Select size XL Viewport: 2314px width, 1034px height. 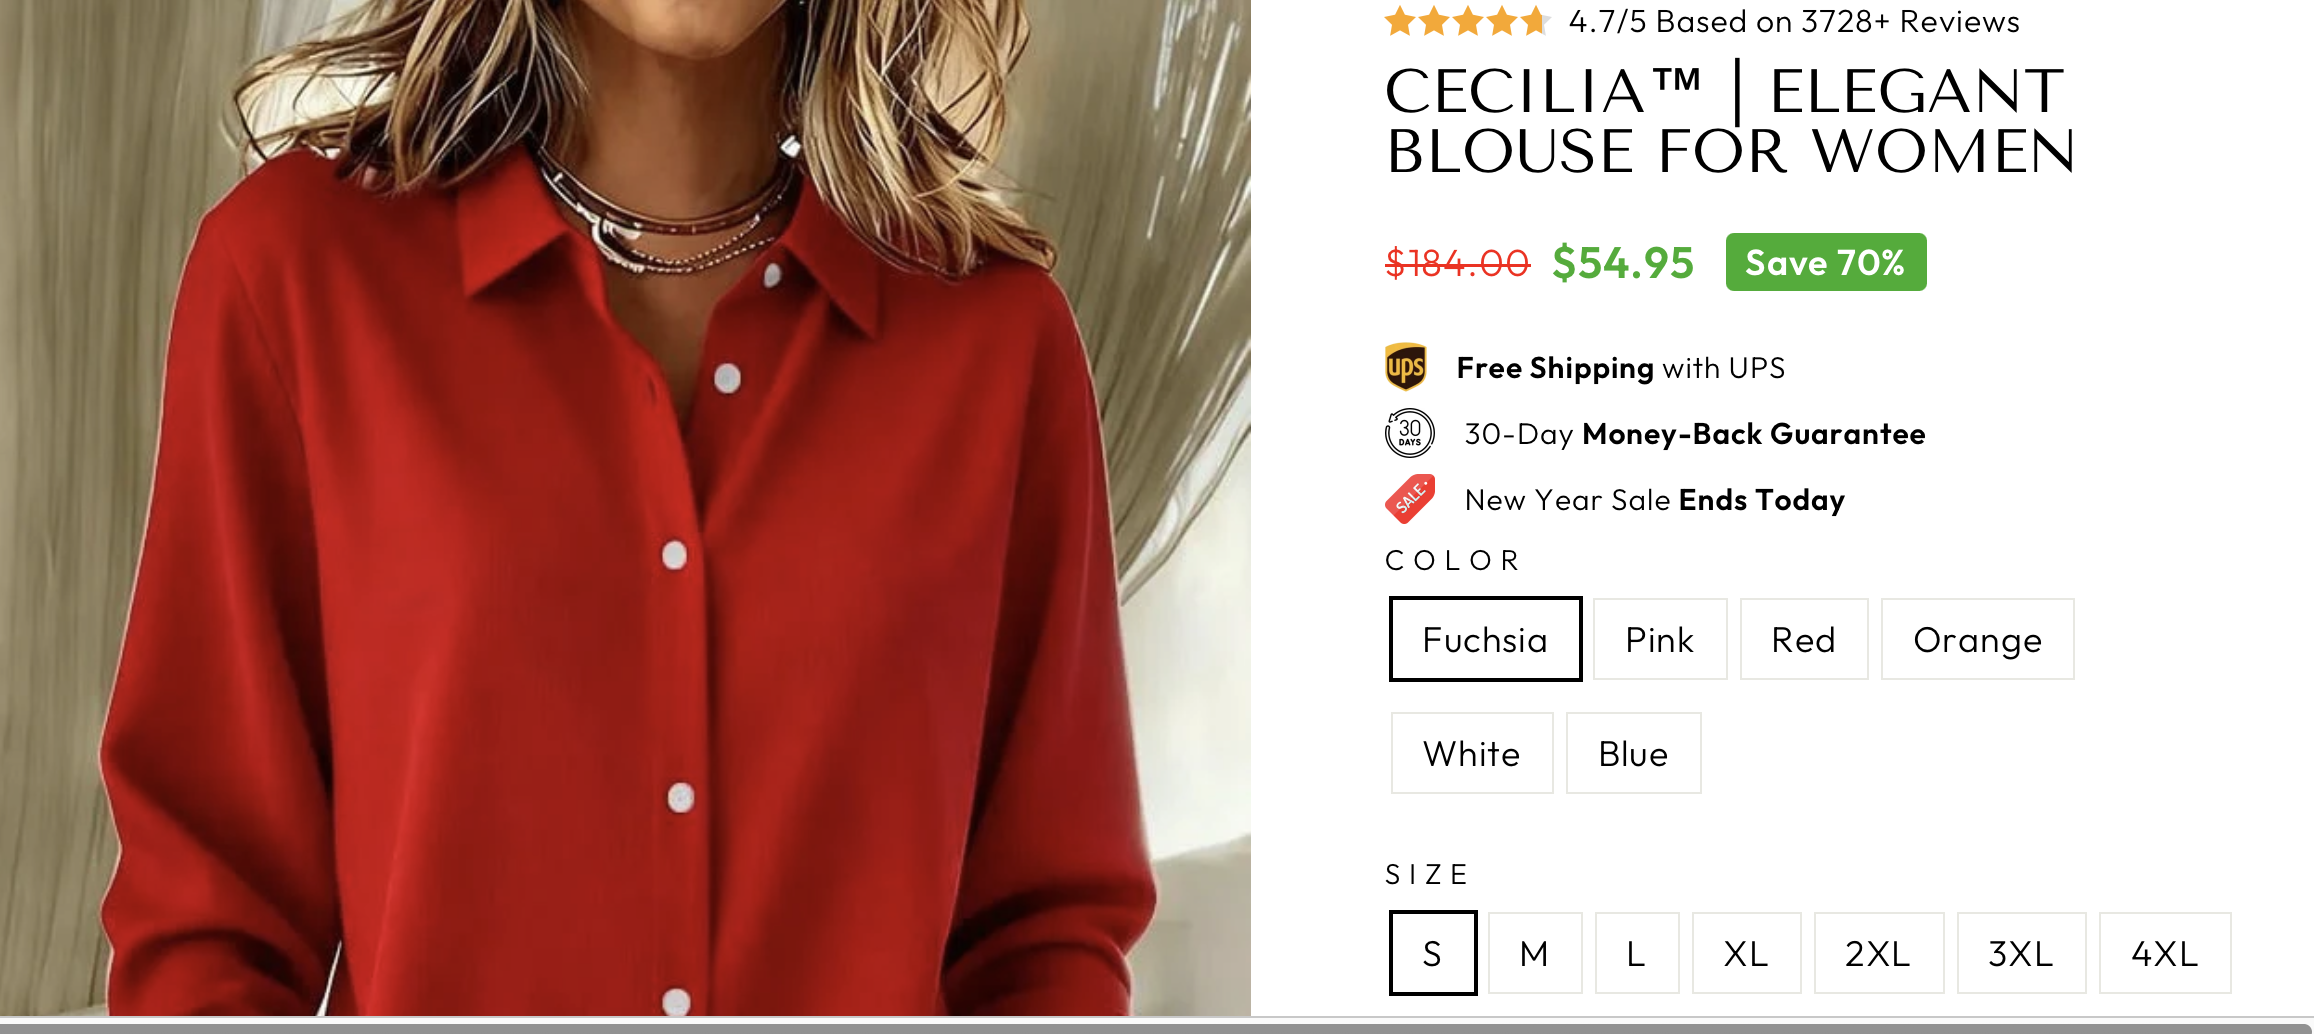coord(1746,954)
